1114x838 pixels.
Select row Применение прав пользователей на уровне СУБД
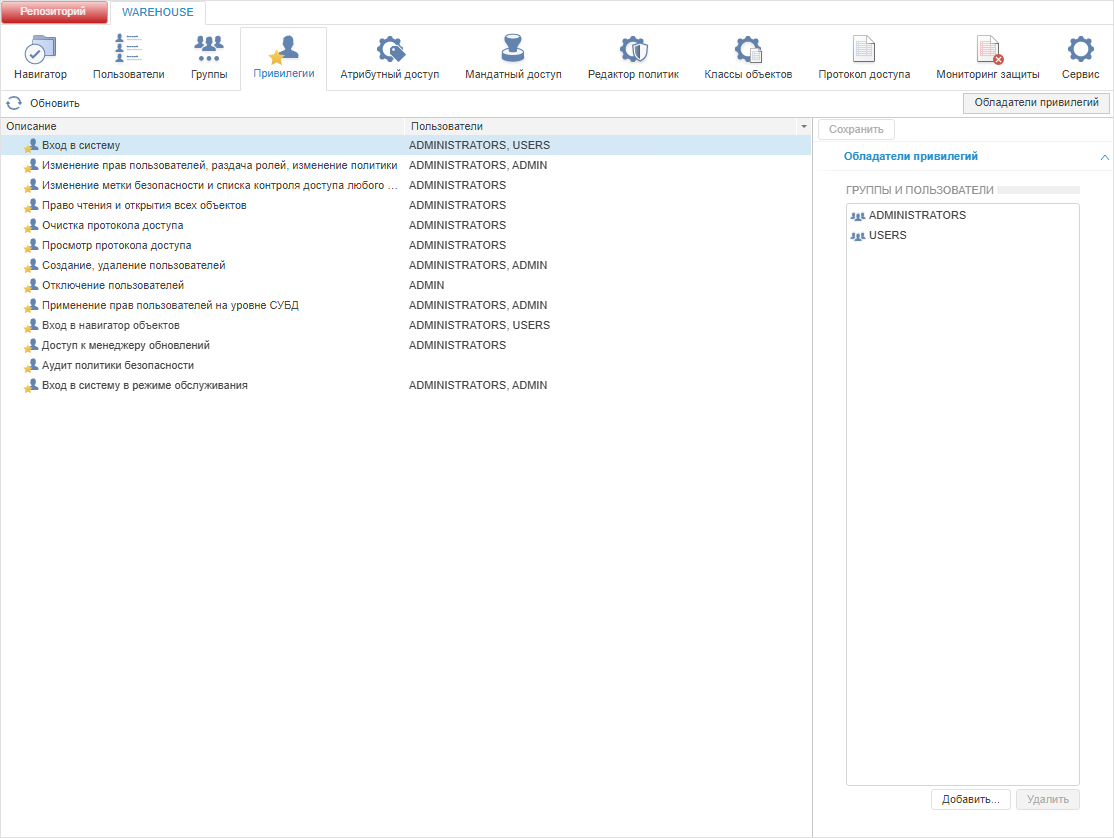tap(406, 305)
